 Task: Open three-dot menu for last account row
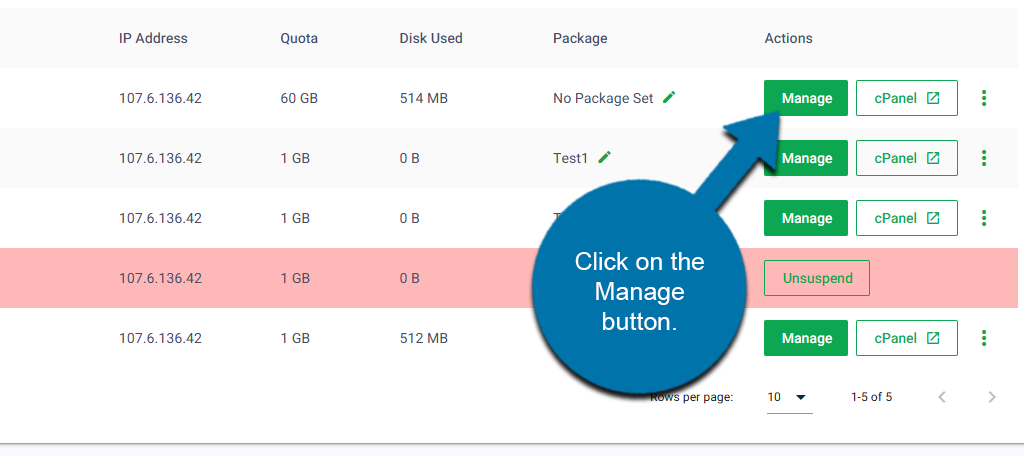pos(984,338)
